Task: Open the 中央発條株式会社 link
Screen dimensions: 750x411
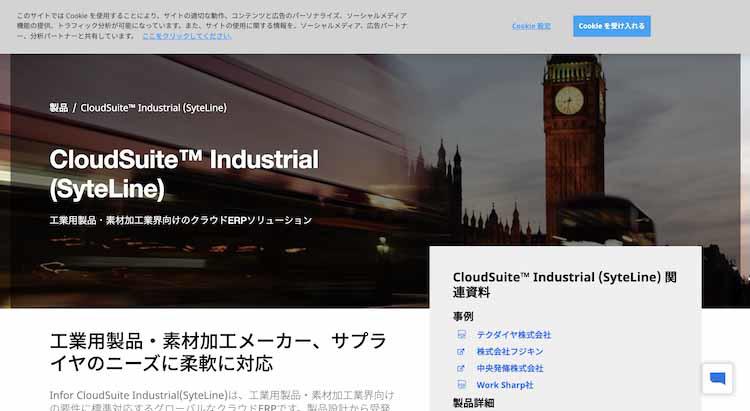Action: pos(510,368)
